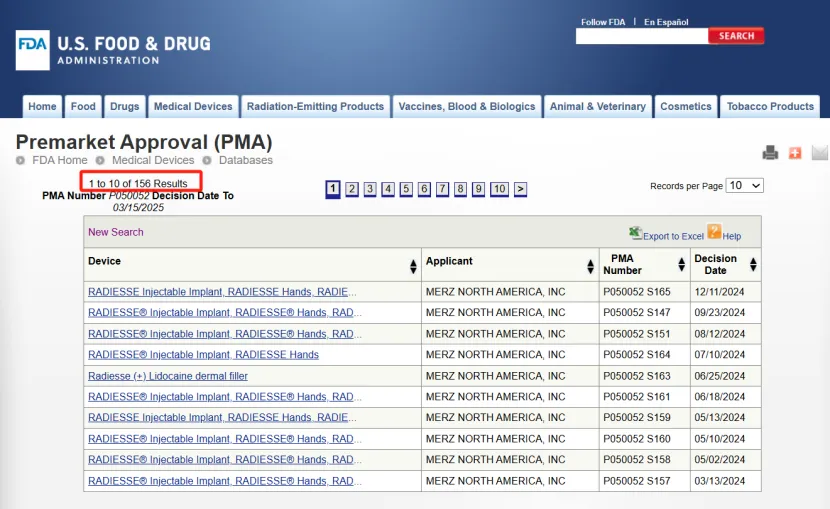Open Vaccines, Blood & Biologics tab
830x509 pixels.
pyautogui.click(x=467, y=106)
